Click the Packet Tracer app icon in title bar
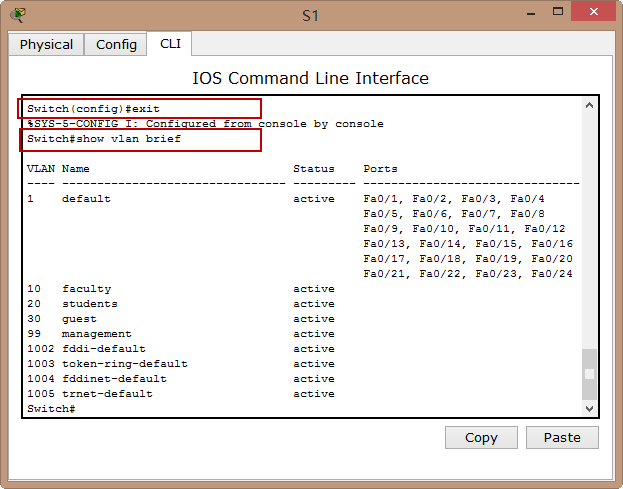 click(18, 15)
